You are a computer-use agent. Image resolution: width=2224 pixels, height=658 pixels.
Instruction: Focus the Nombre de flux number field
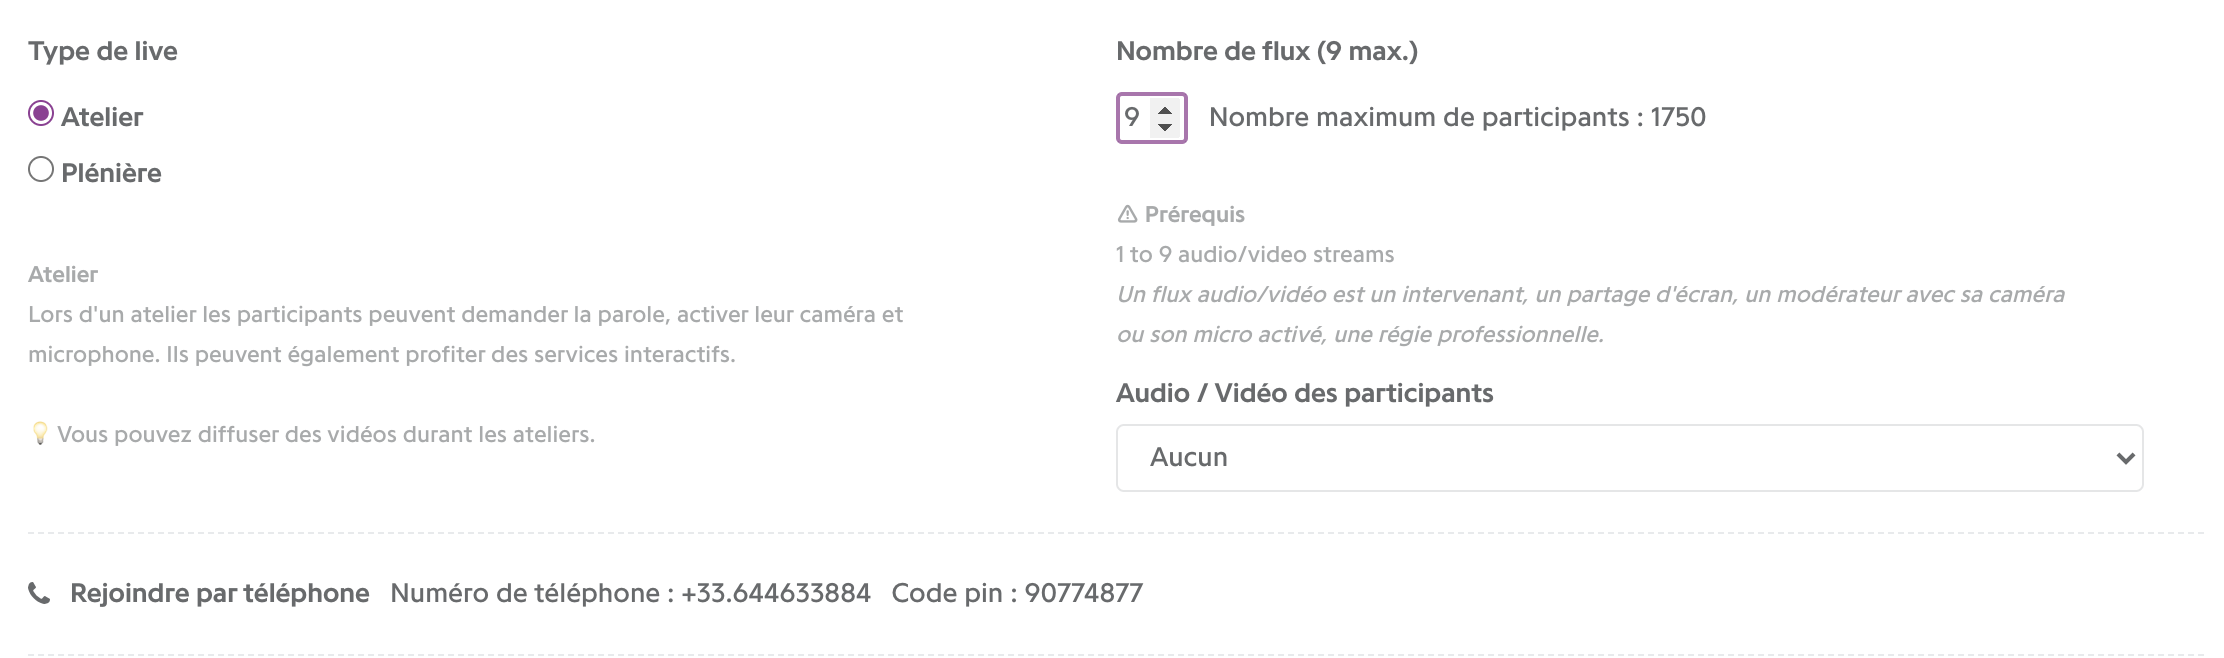(x=1151, y=118)
